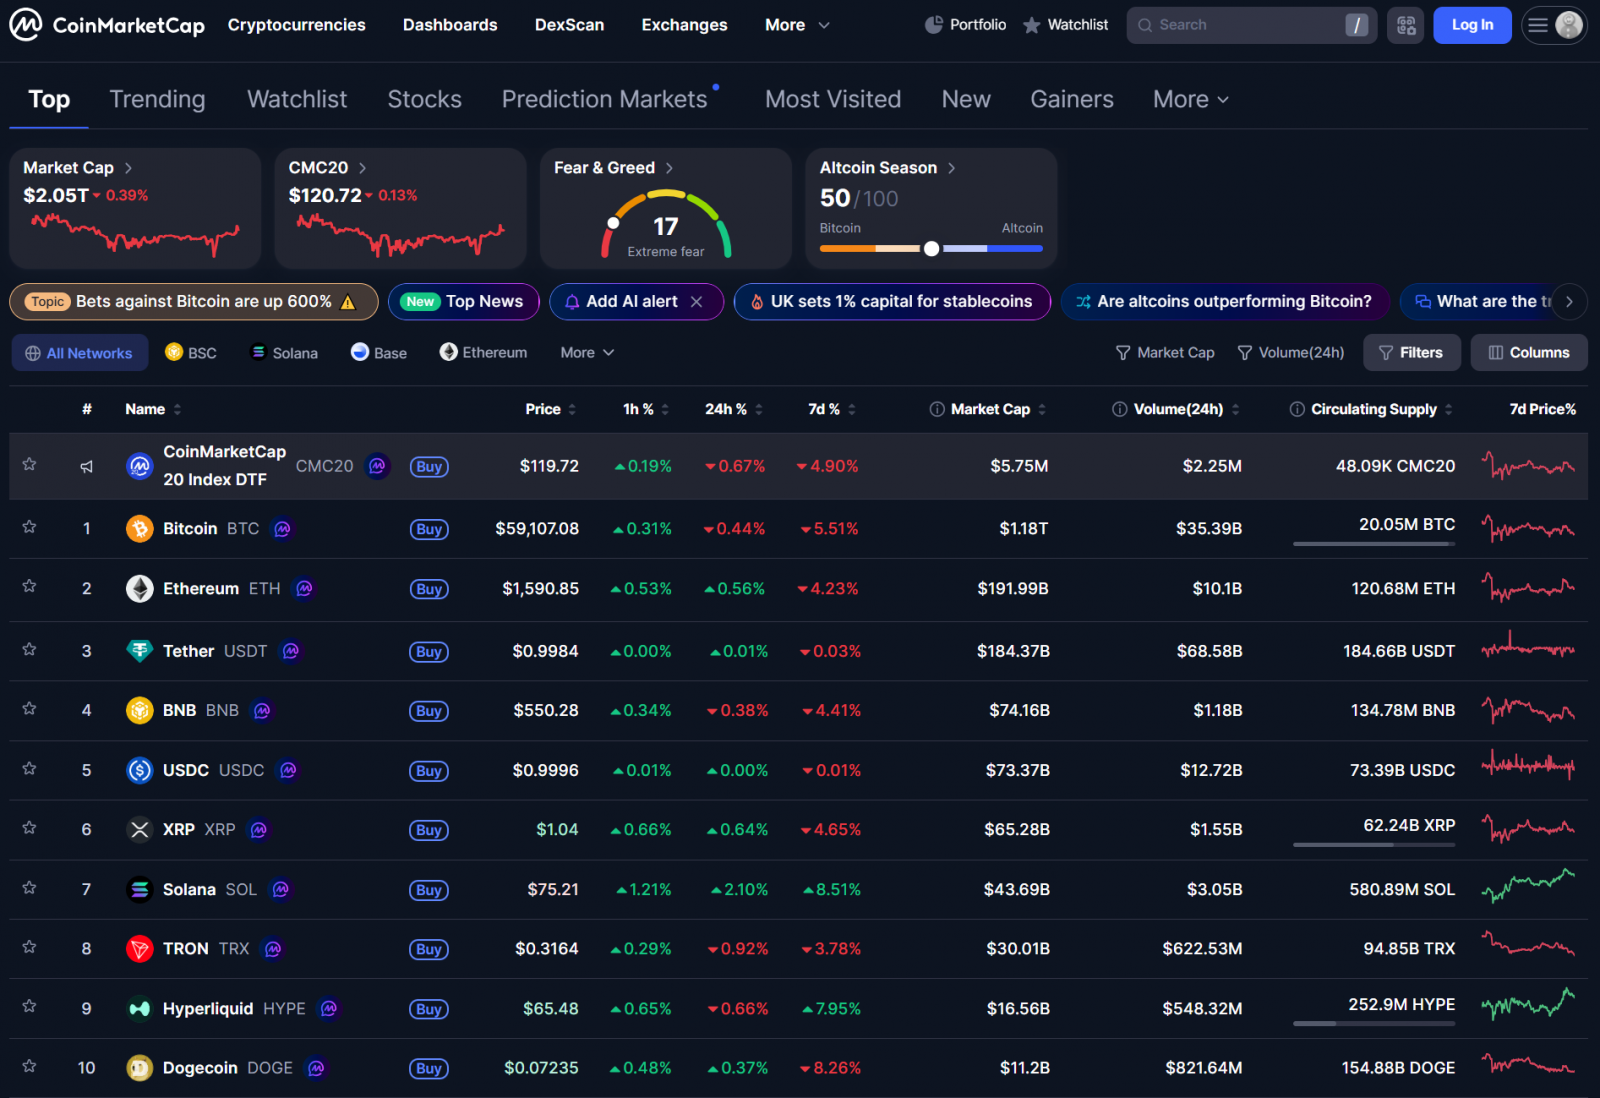Open Bitcoin 7d price sparkline chart
1600x1098 pixels.
[1528, 529]
